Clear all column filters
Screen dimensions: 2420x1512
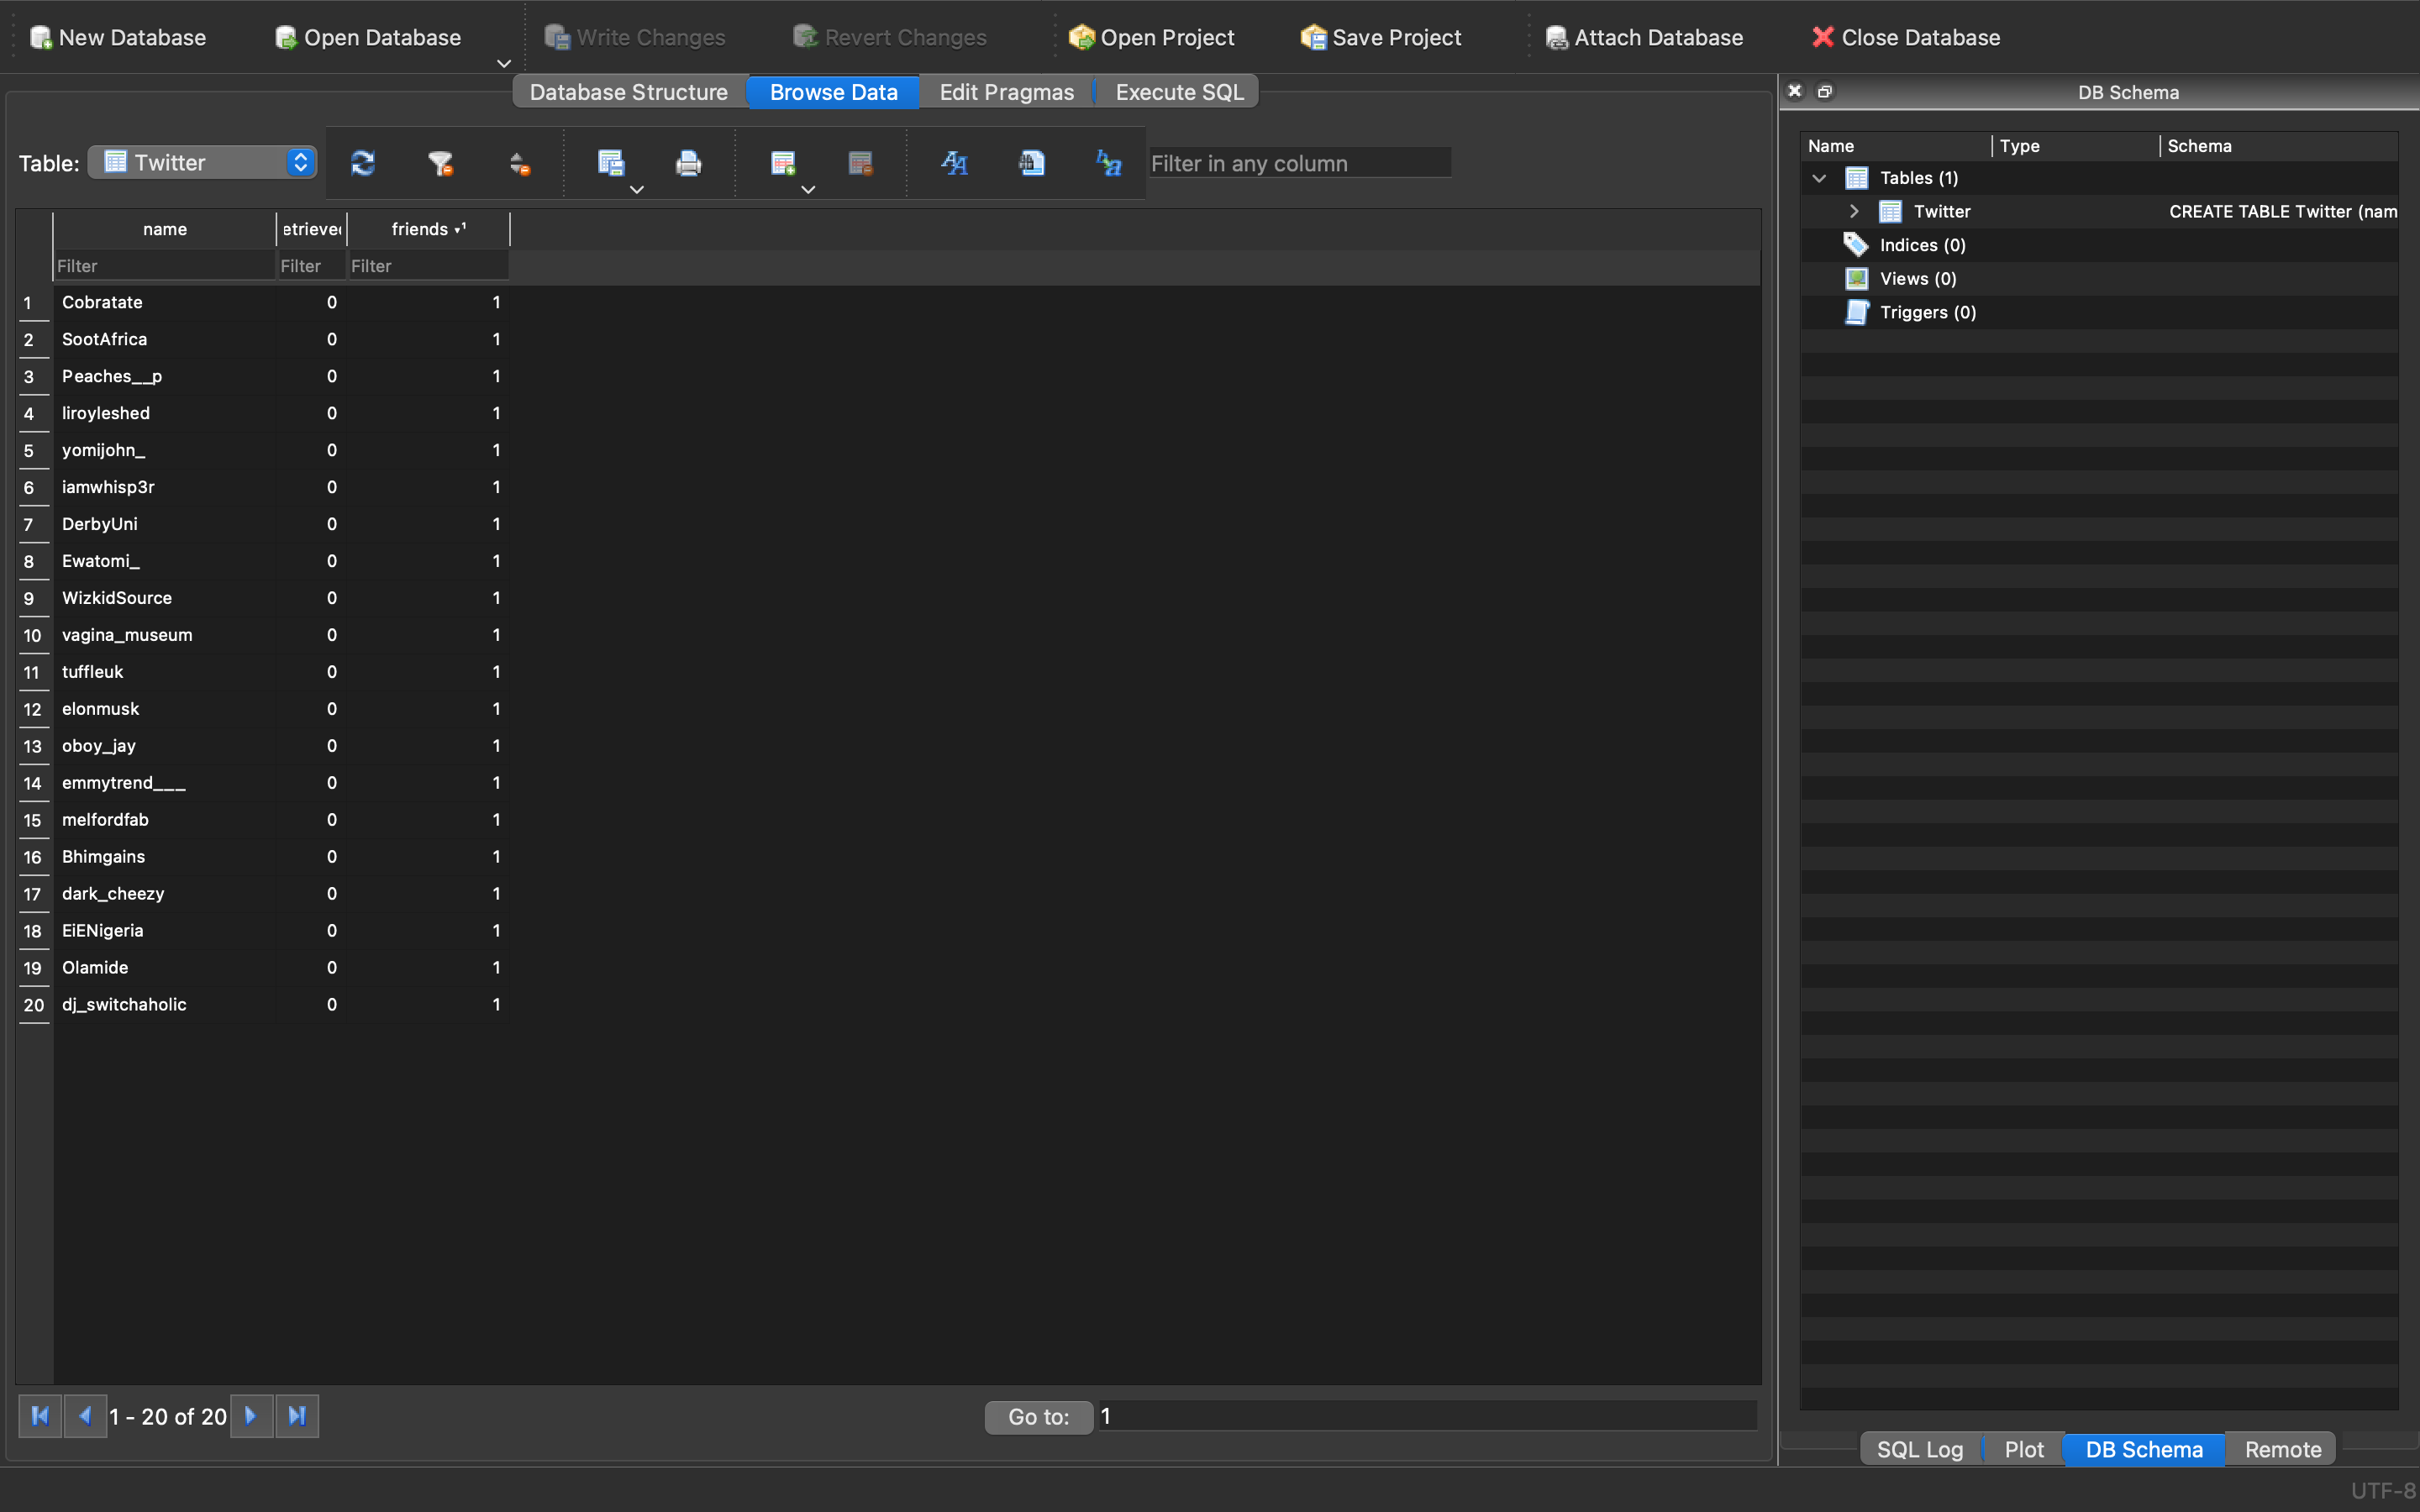(x=441, y=163)
